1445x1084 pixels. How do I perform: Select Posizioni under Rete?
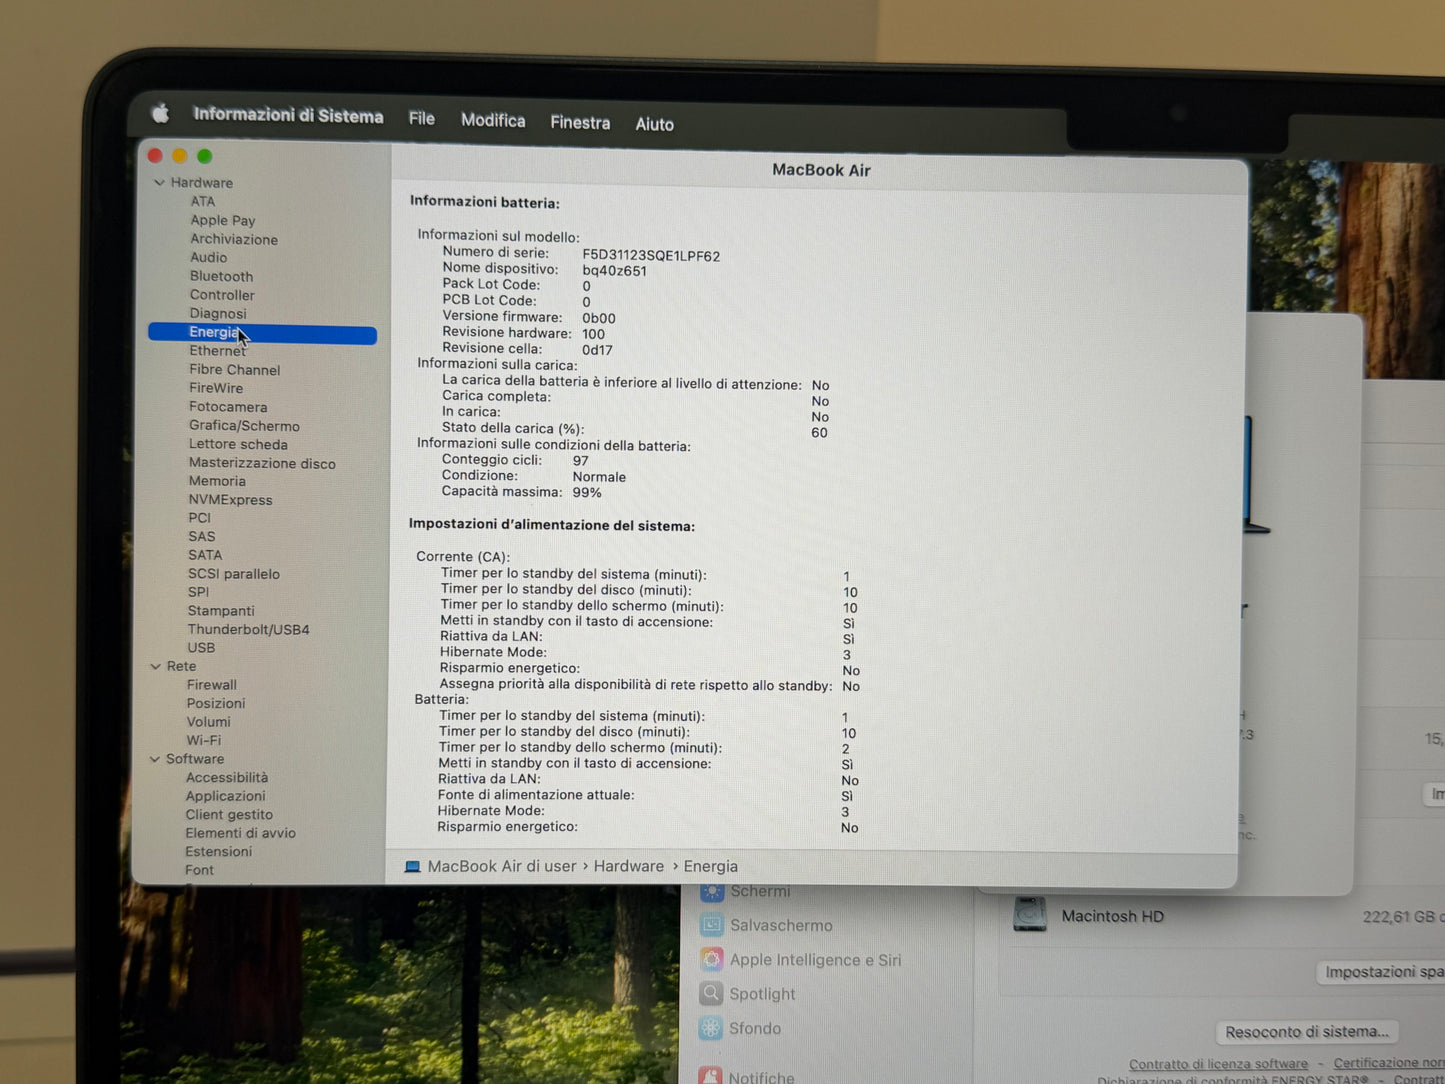pyautogui.click(x=215, y=703)
